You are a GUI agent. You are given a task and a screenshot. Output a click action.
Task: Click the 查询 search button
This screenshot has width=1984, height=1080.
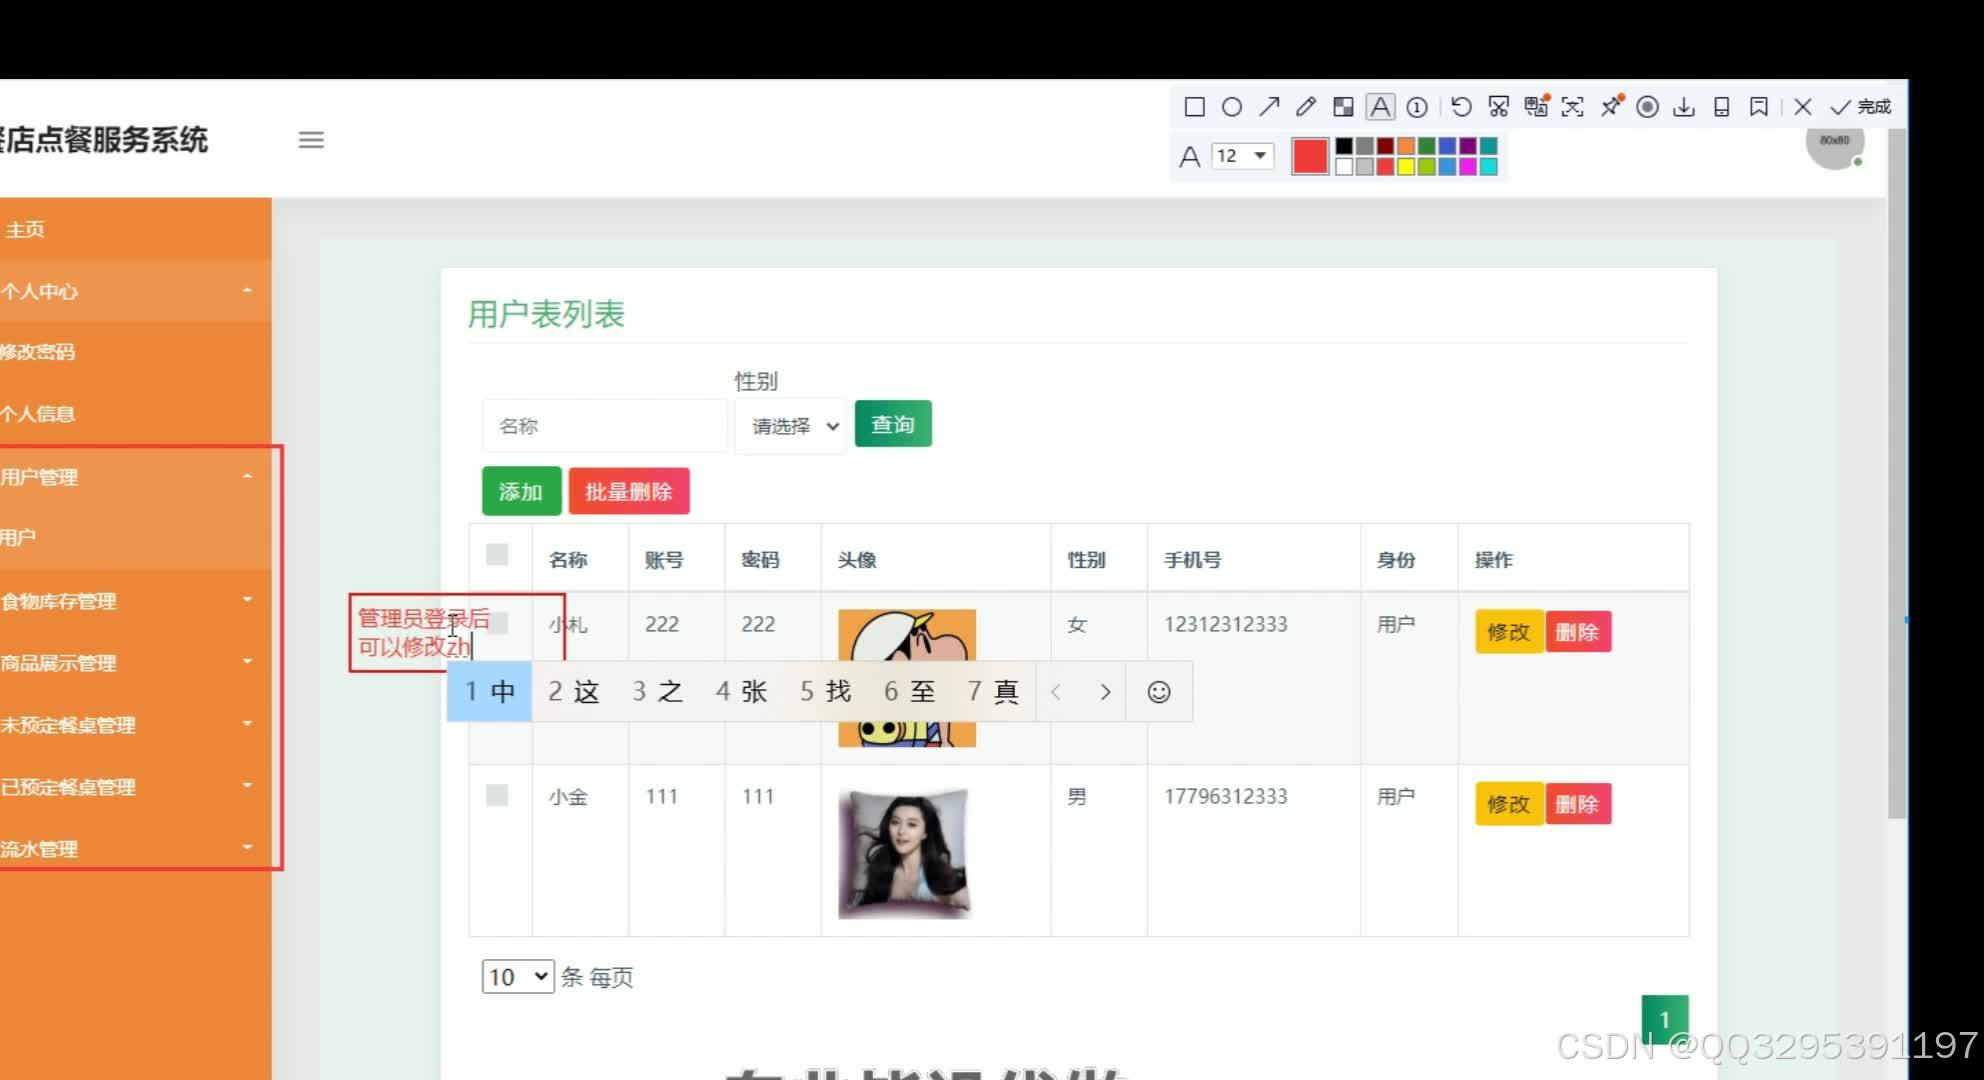(893, 424)
